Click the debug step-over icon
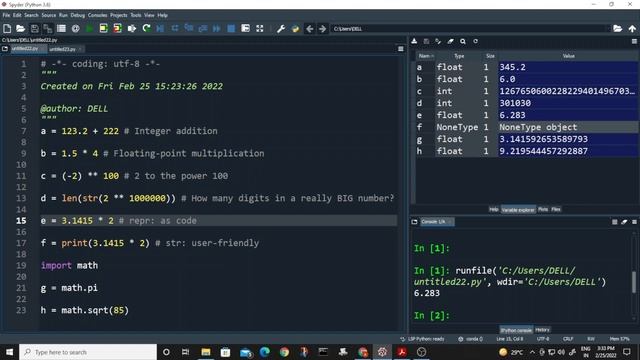This screenshot has width=640, height=360. tap(175, 29)
